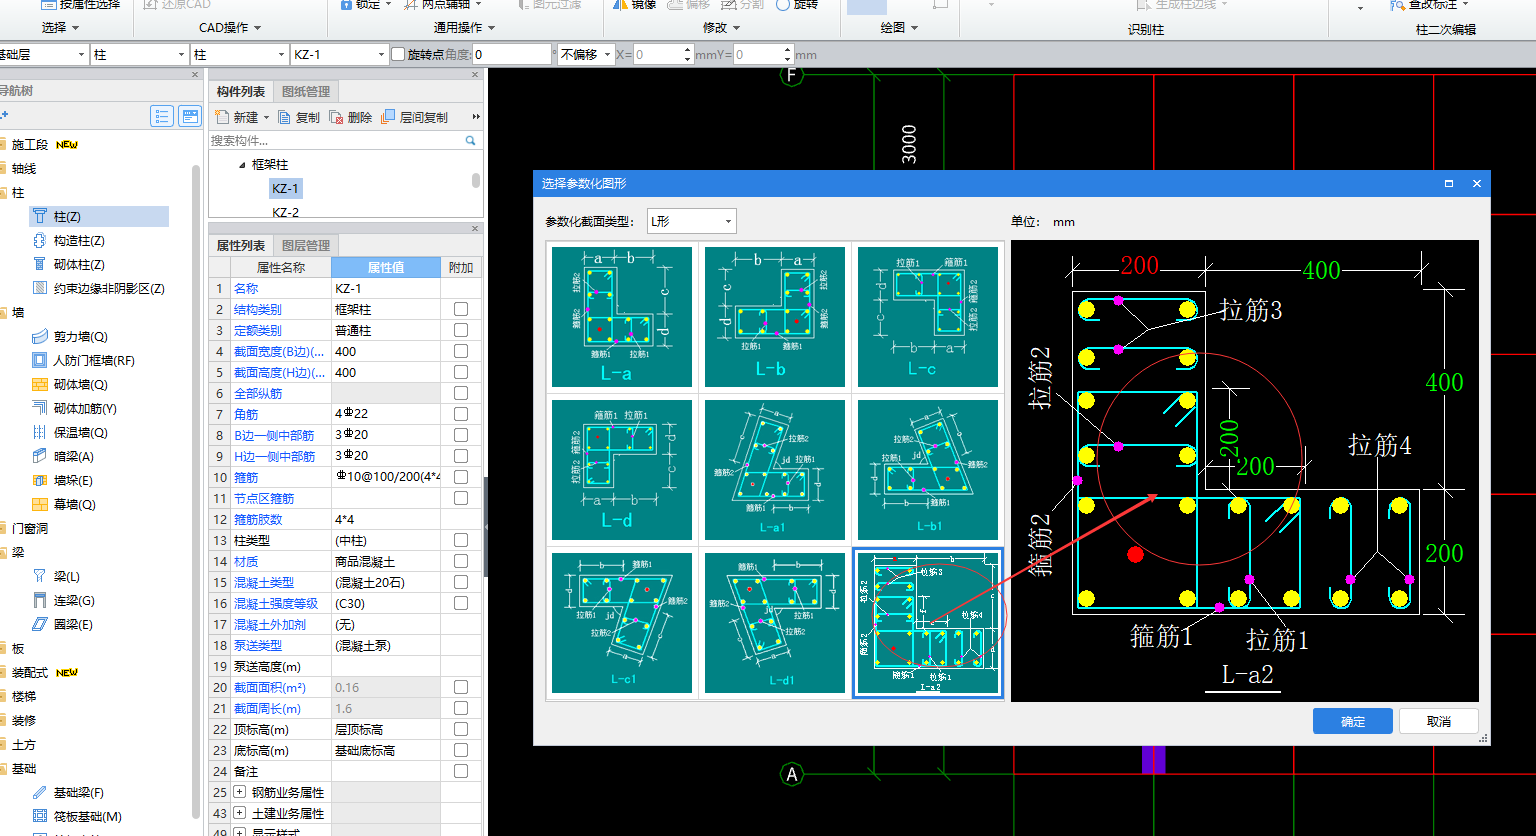Toggle the 旋转点 rotation point checkbox

click(x=398, y=54)
